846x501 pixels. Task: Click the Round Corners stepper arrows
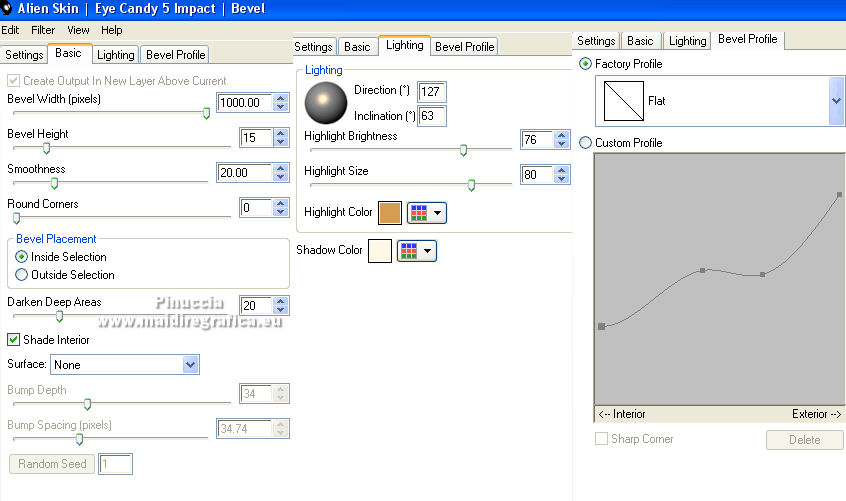(281, 208)
